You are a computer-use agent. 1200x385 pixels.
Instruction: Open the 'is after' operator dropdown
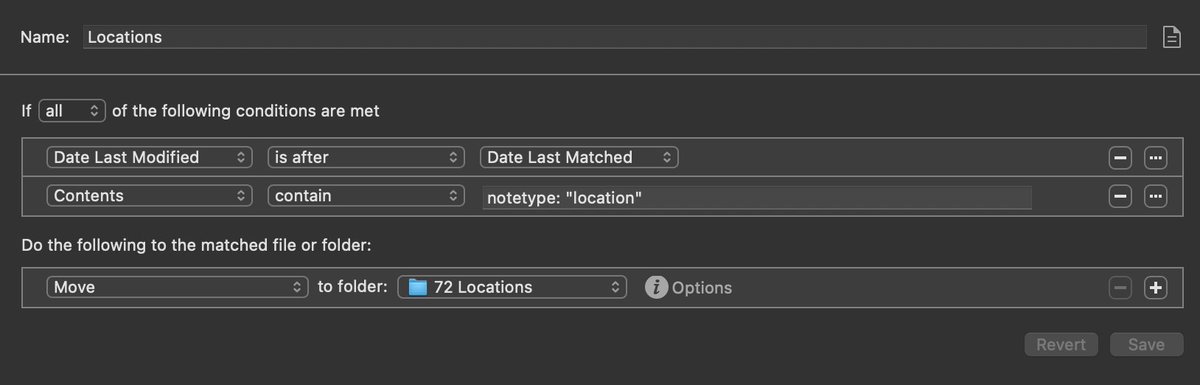click(366, 157)
